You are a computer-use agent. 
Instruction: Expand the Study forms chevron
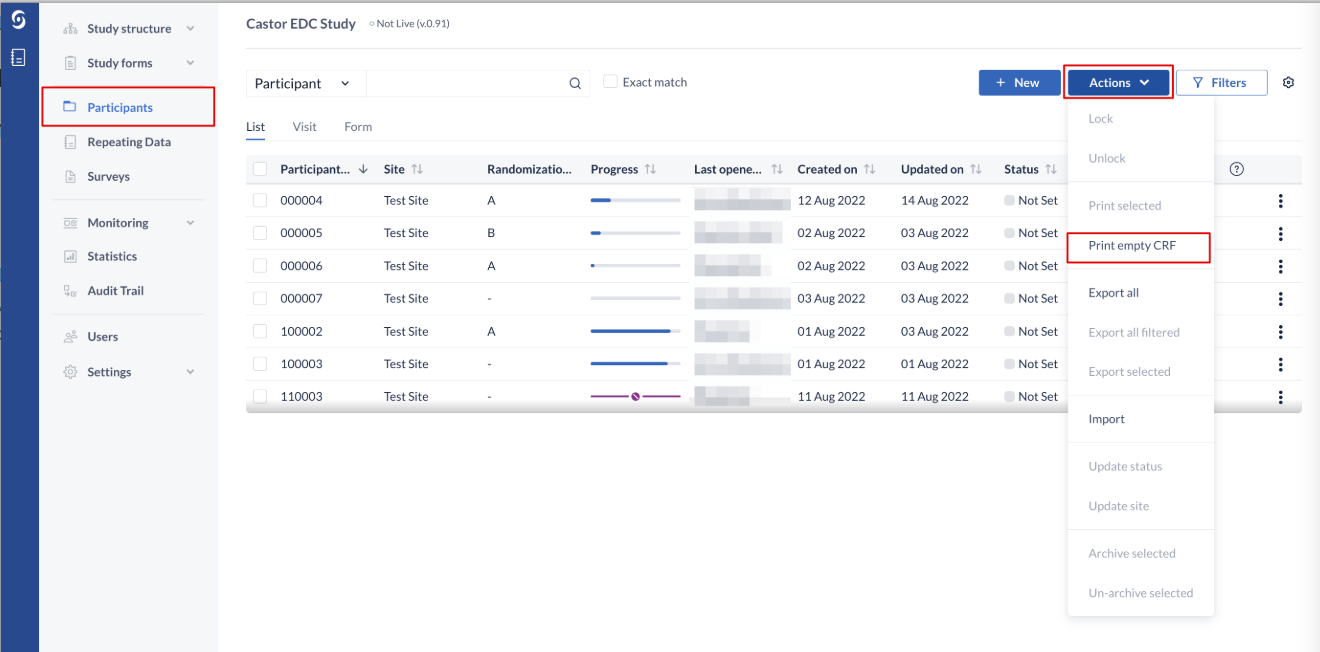coord(190,63)
